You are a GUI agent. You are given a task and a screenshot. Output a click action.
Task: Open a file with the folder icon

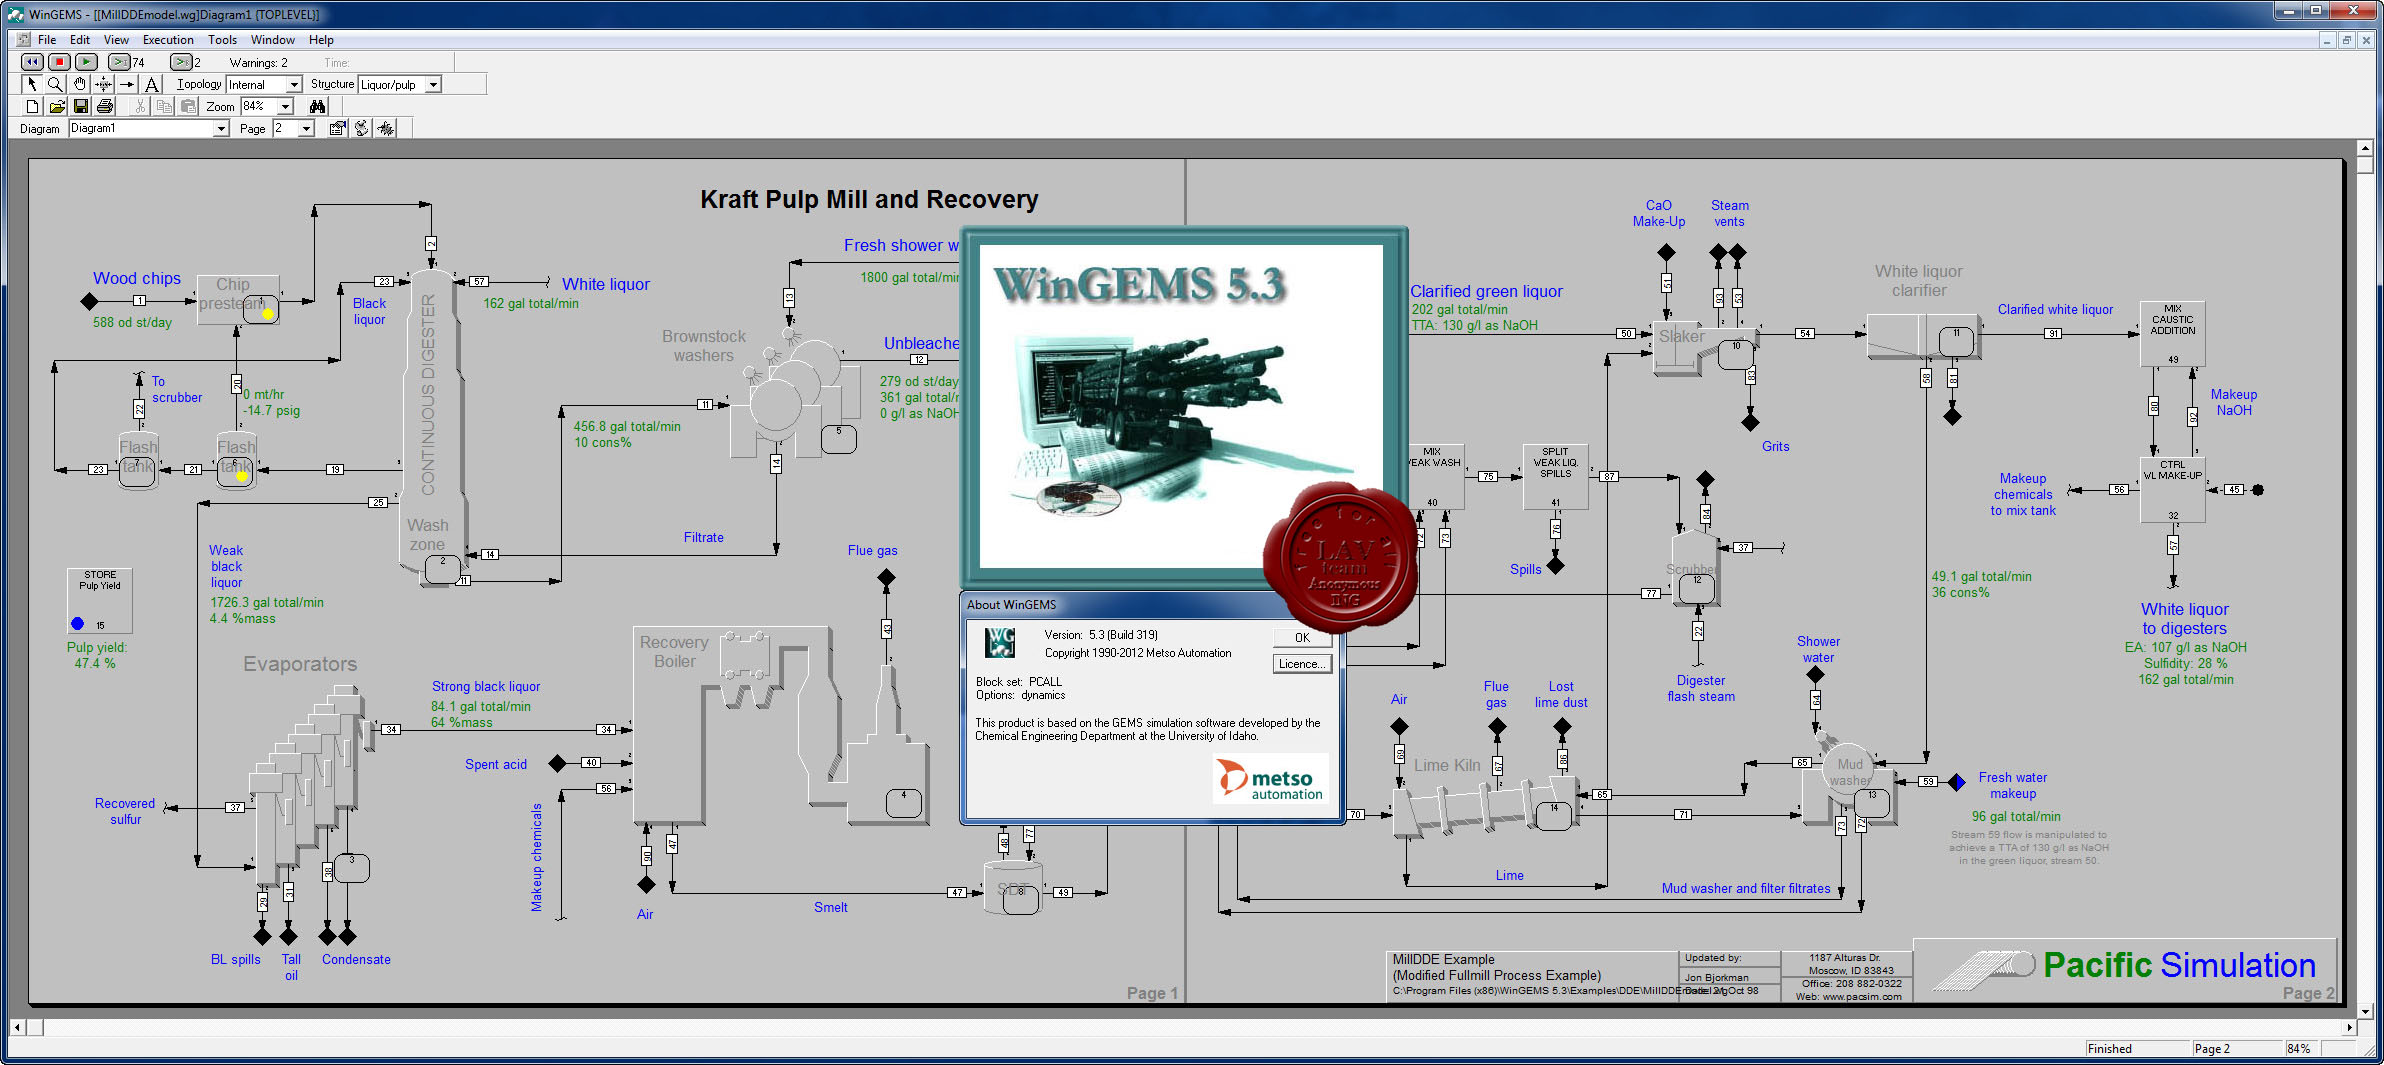57,106
